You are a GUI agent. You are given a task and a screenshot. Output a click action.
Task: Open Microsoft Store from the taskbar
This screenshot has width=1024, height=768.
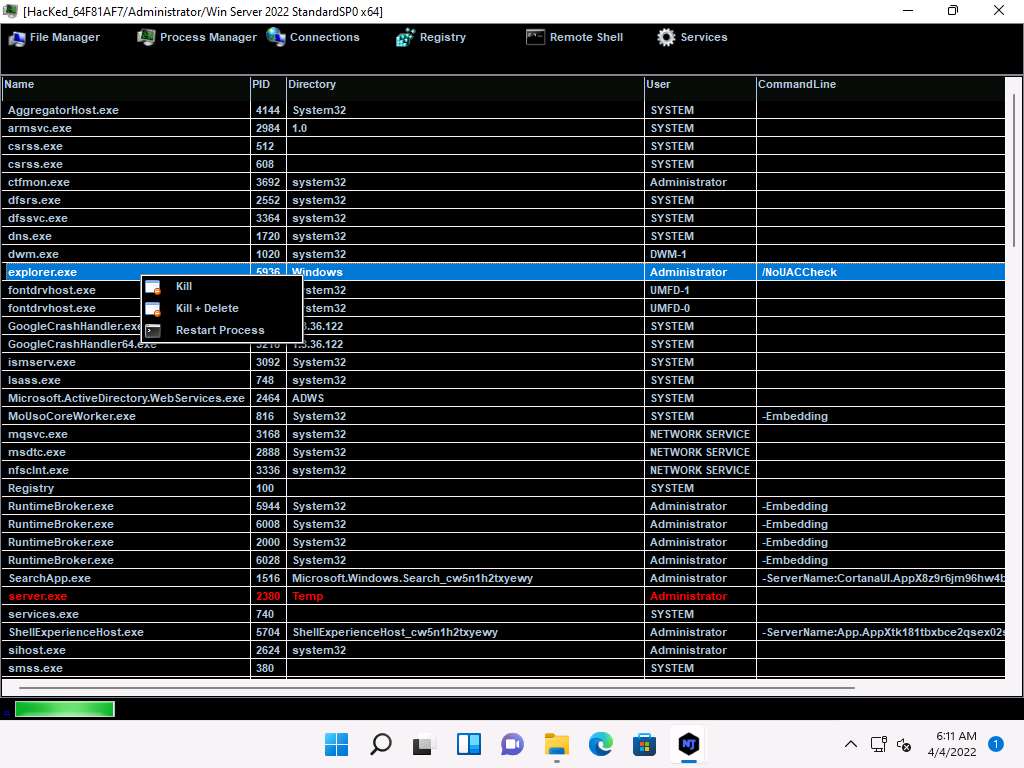(x=644, y=744)
